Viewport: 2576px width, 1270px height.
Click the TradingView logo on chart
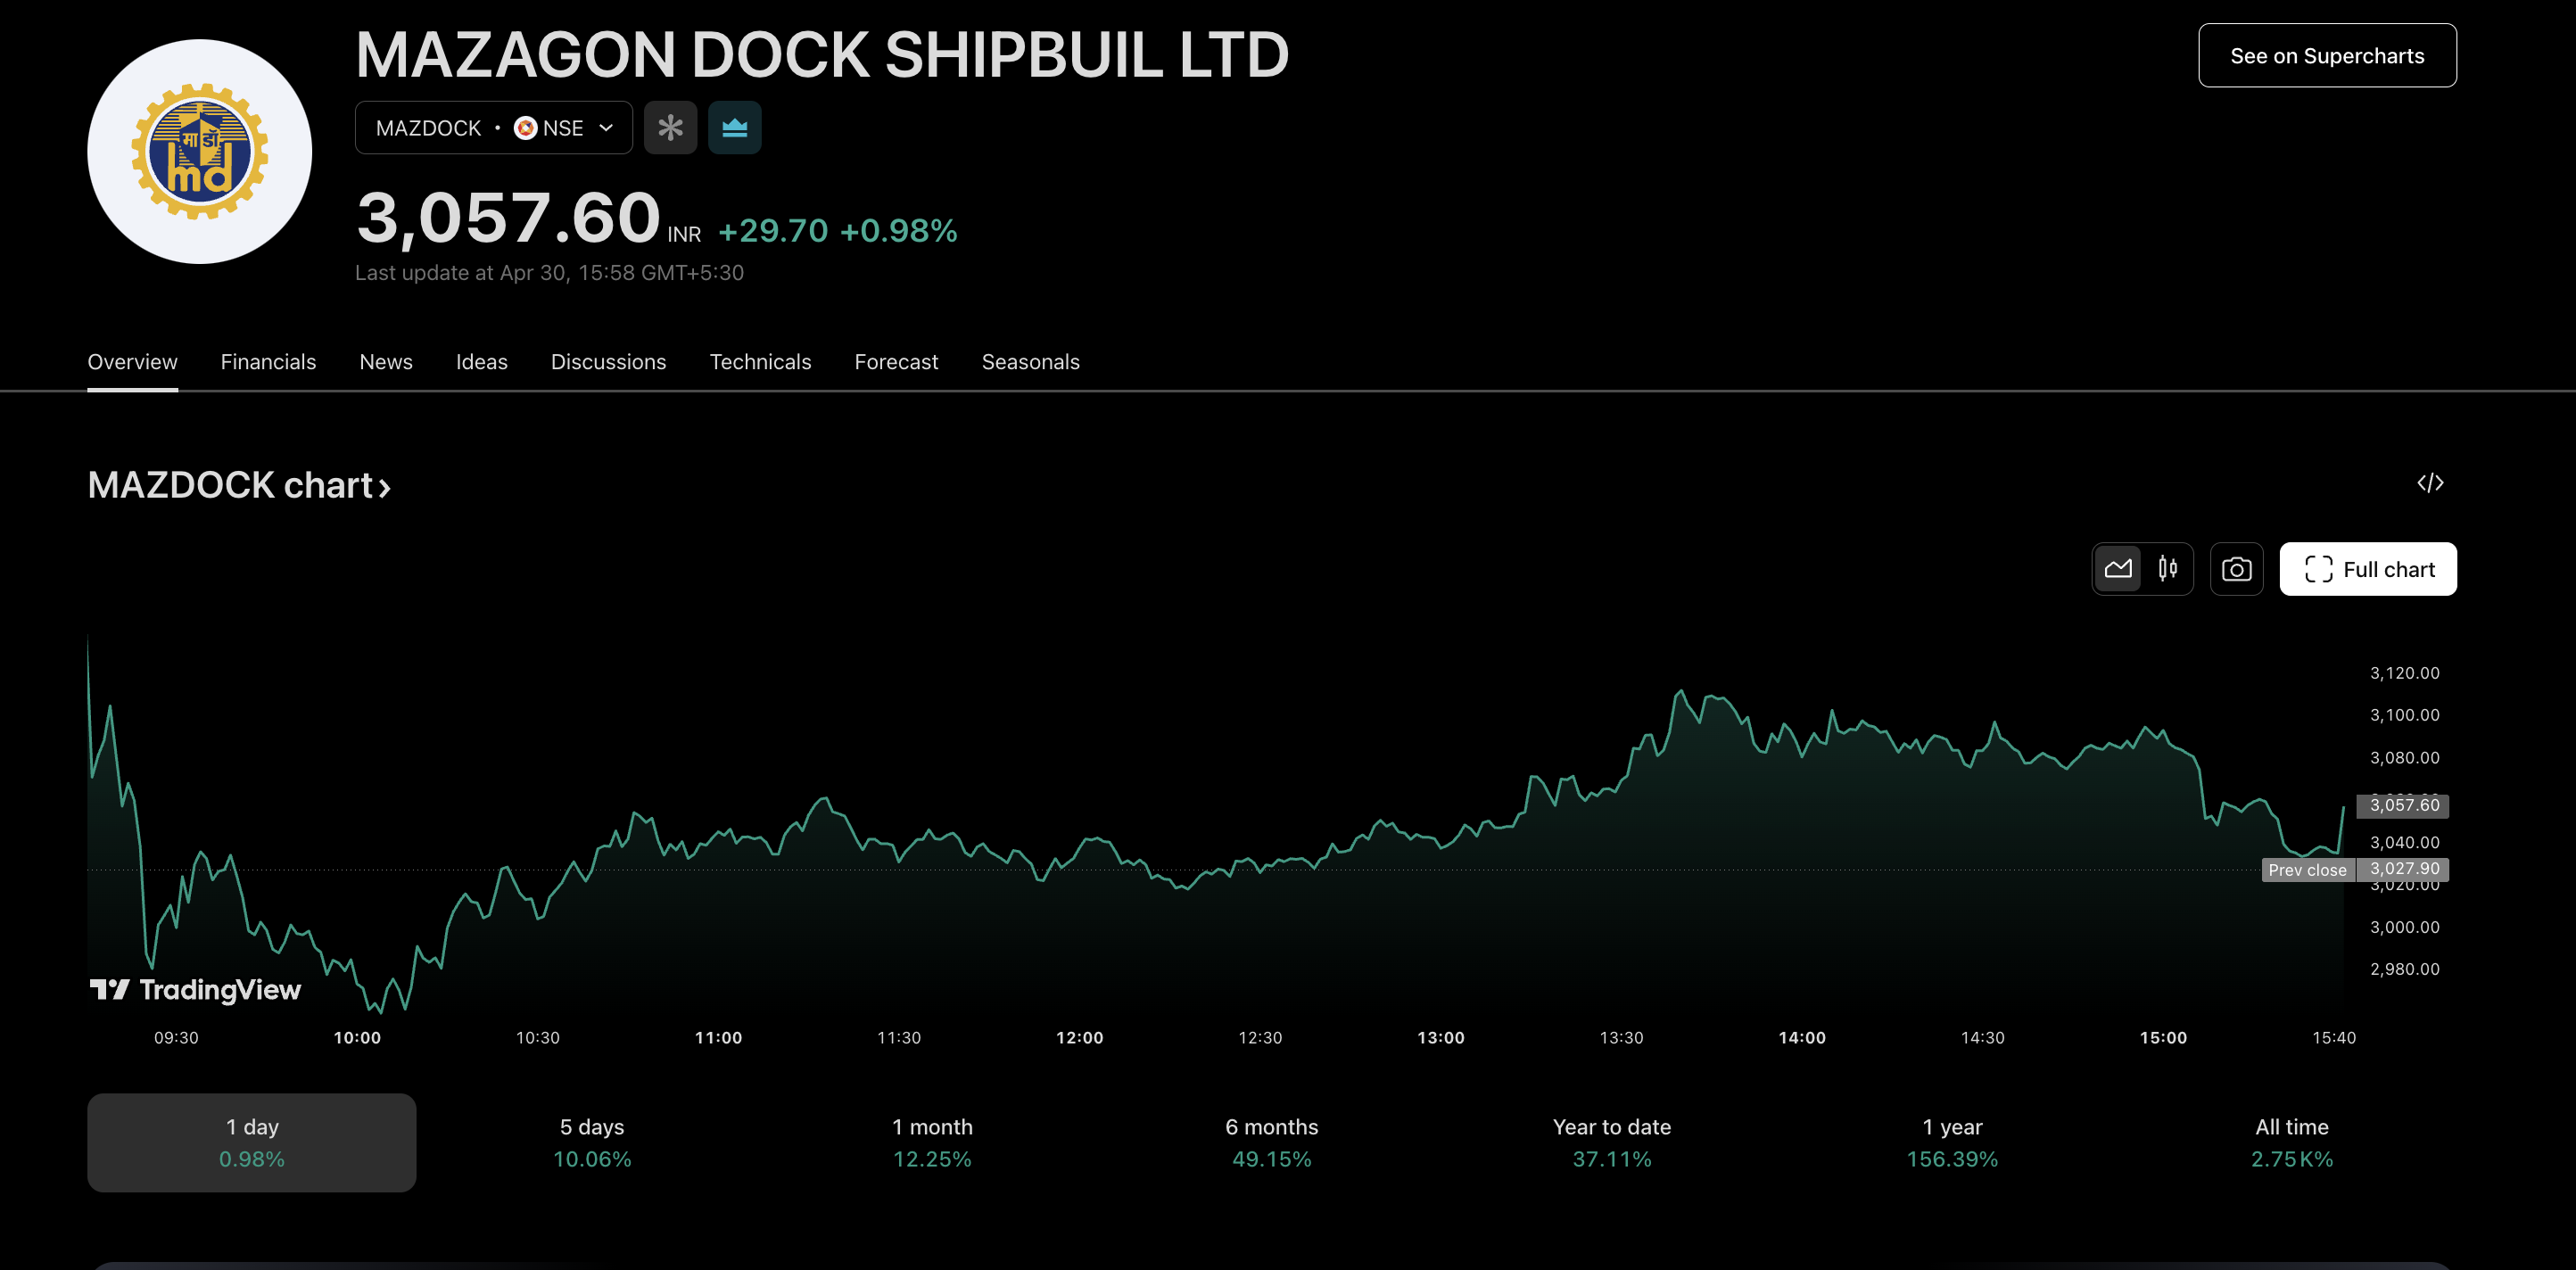tap(195, 990)
